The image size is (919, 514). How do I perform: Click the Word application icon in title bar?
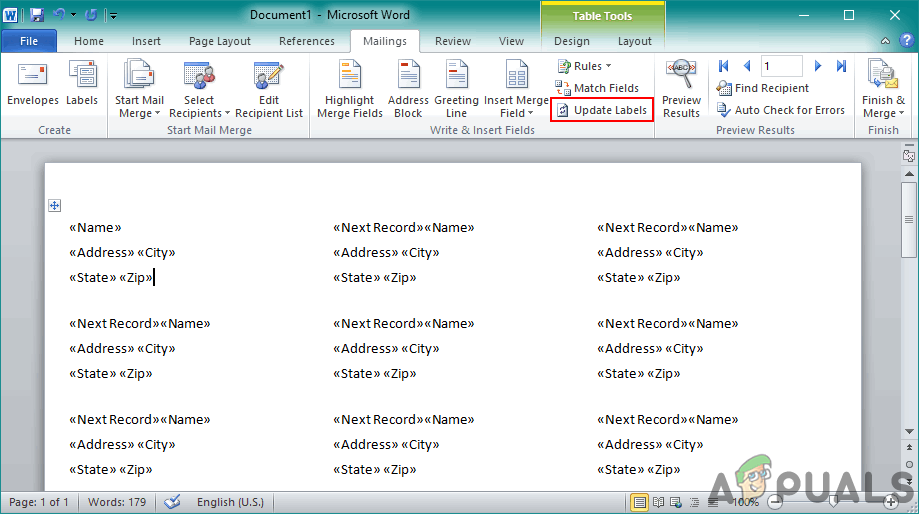[11, 15]
